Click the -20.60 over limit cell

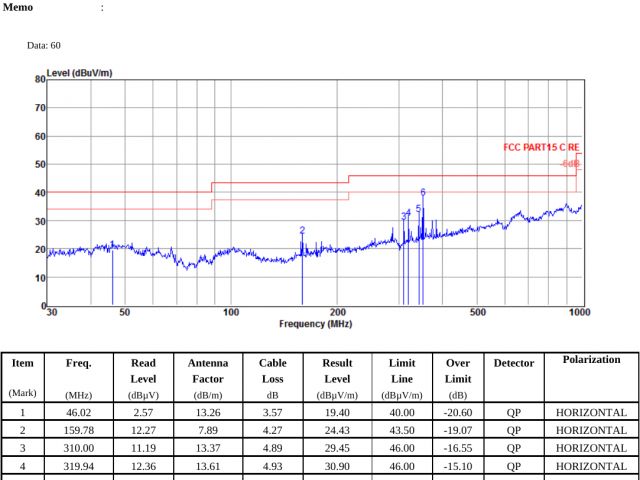tap(457, 412)
